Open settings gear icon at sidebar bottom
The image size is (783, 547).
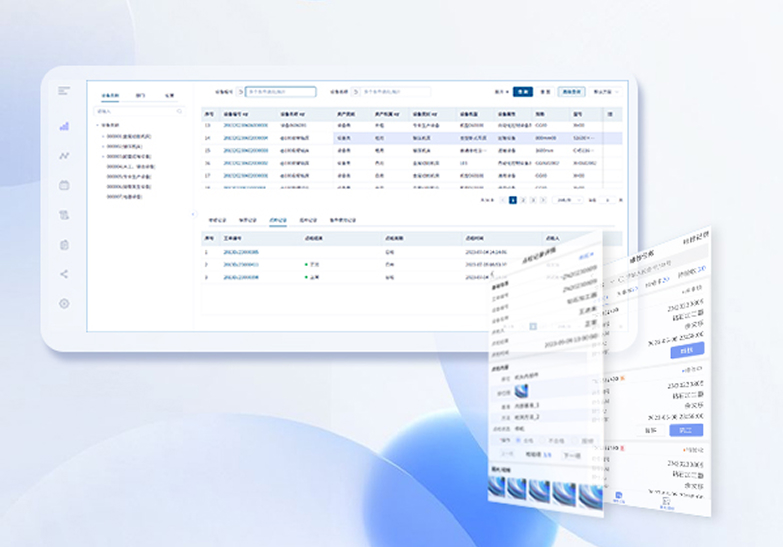pos(64,303)
